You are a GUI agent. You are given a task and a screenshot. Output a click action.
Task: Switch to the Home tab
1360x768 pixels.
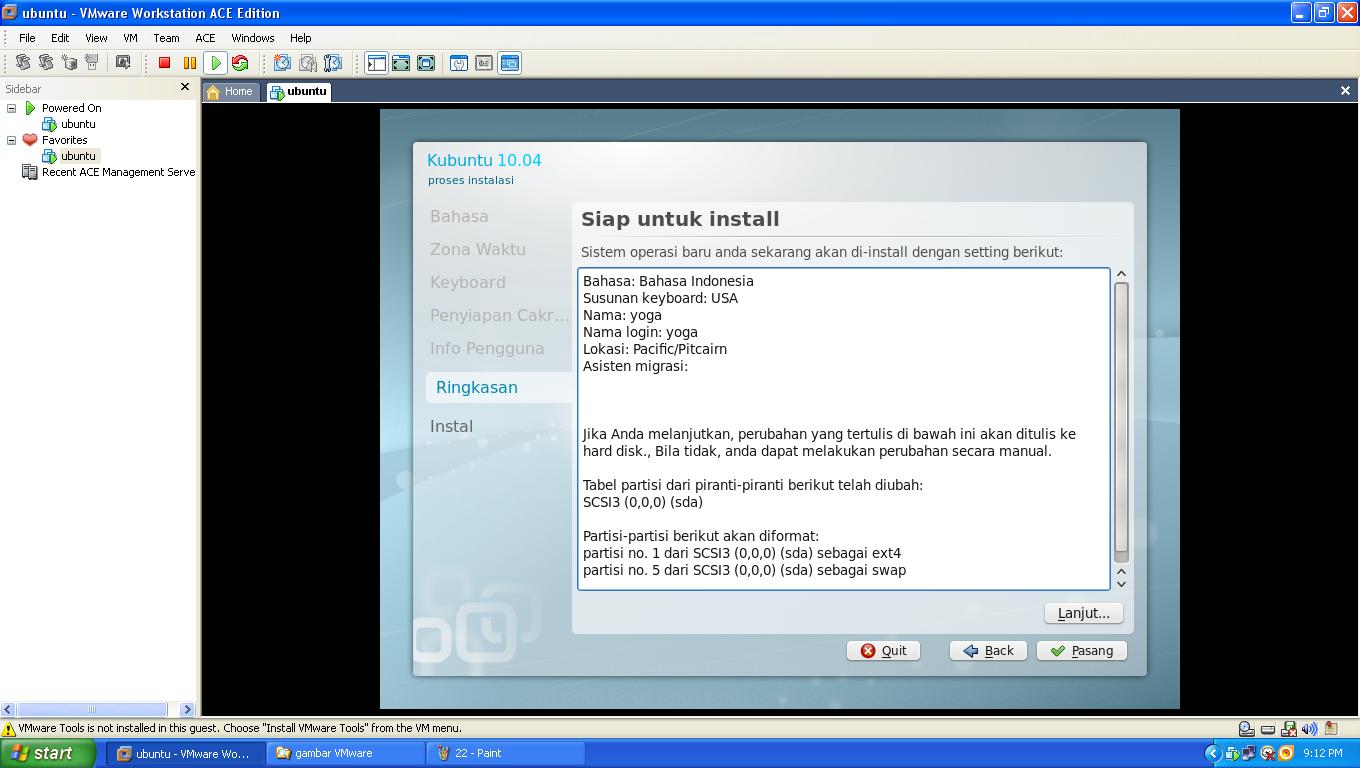coord(231,91)
